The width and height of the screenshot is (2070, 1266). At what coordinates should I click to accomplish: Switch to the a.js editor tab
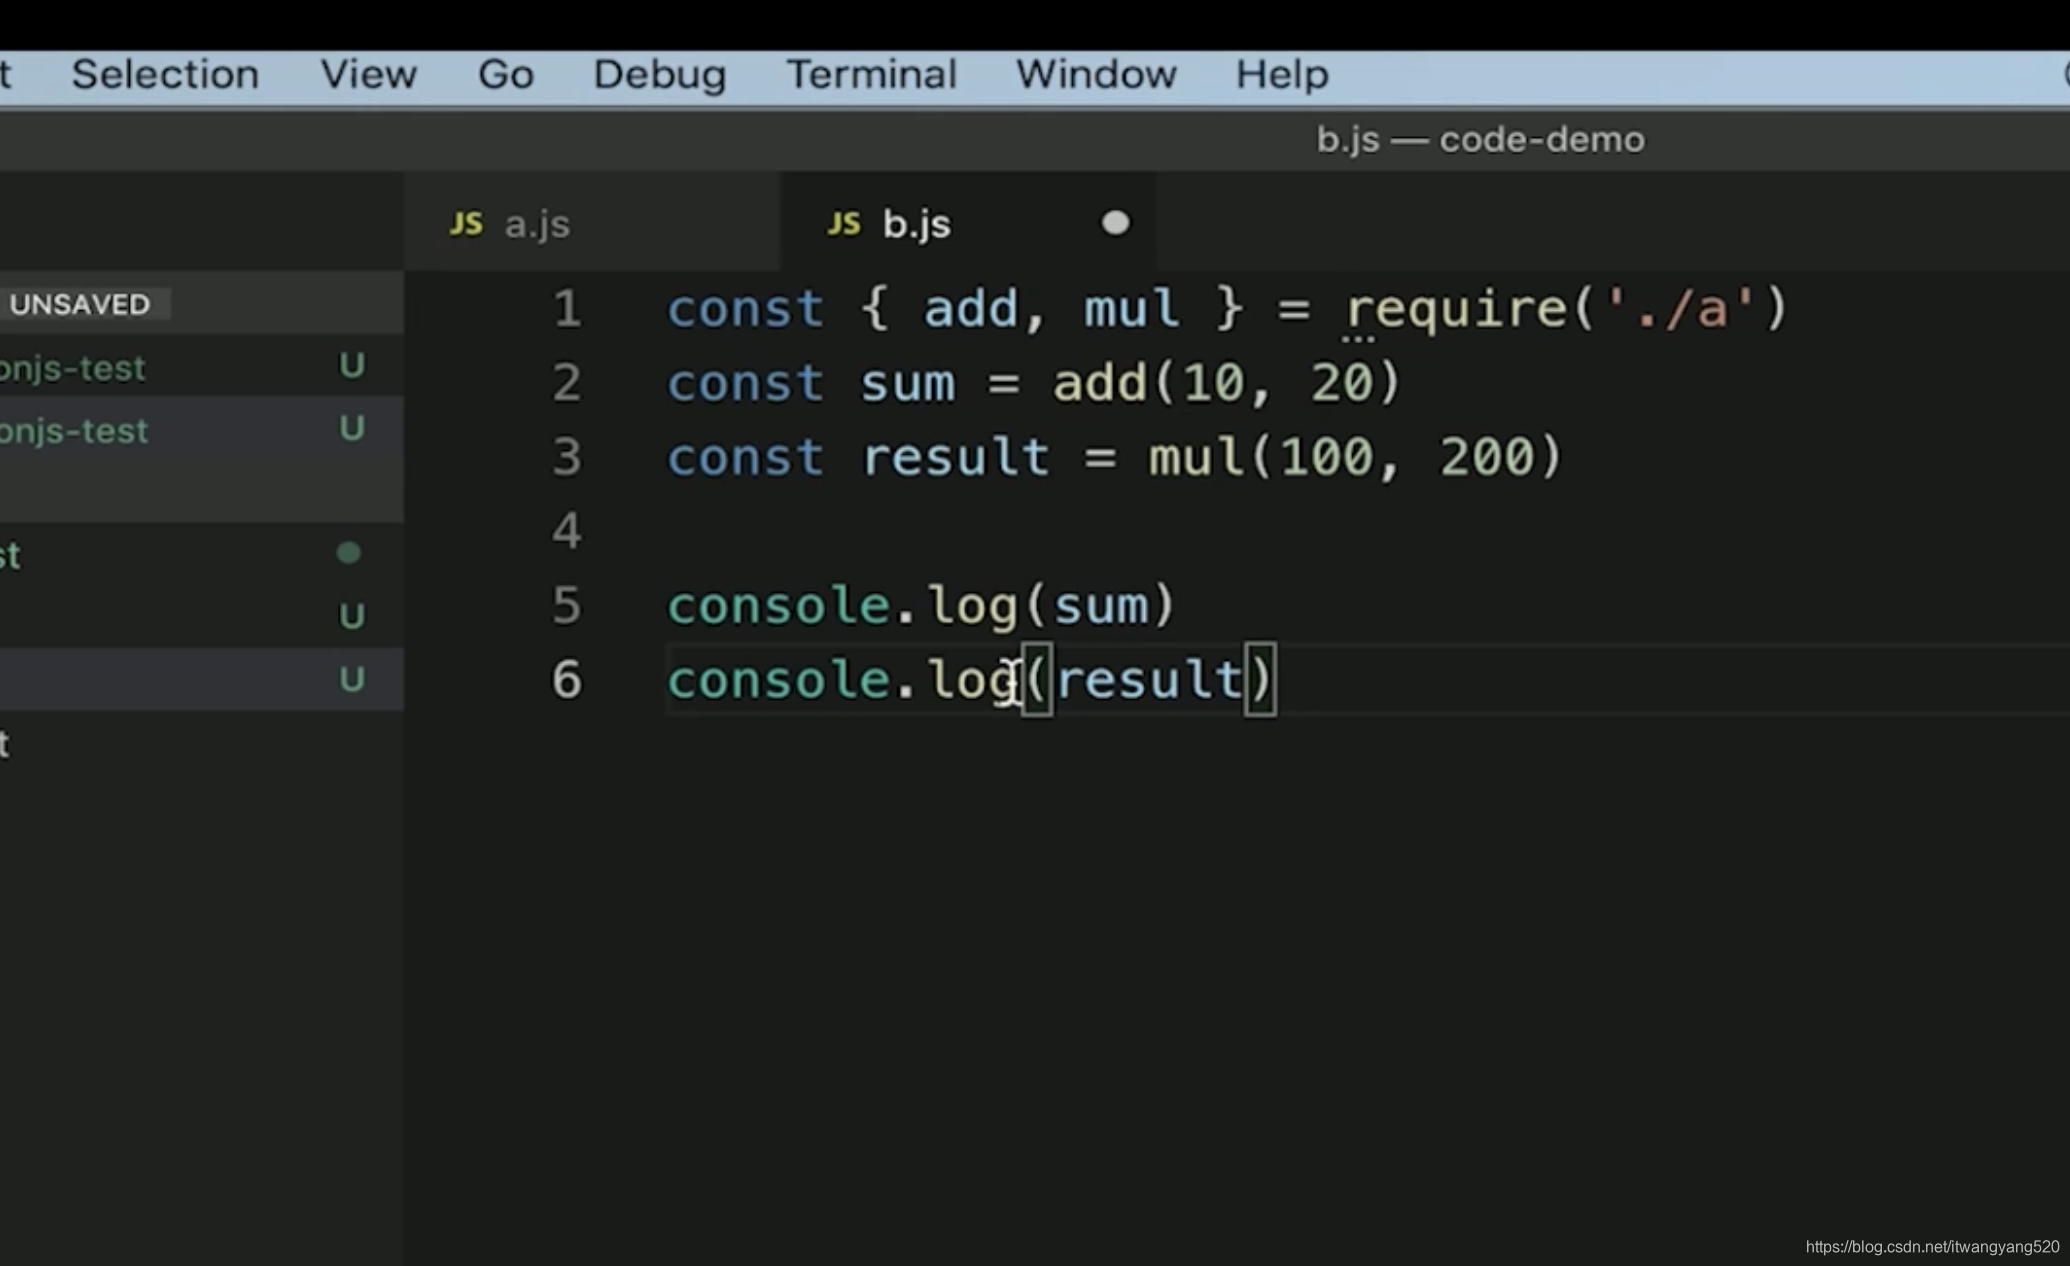592,223
